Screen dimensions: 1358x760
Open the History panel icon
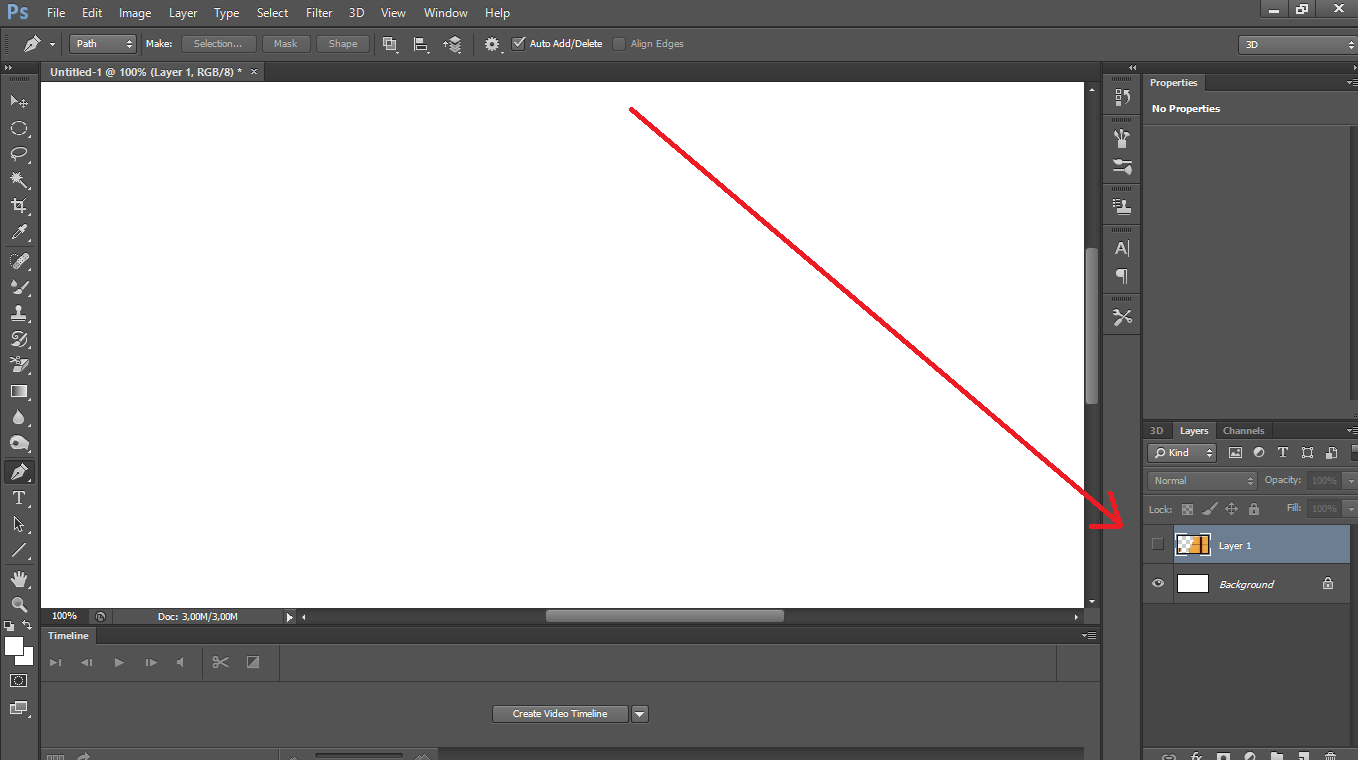pos(1122,97)
